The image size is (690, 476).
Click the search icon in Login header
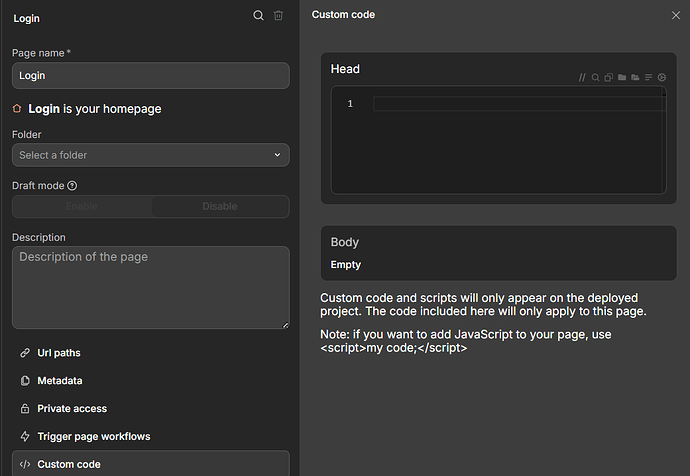258,16
